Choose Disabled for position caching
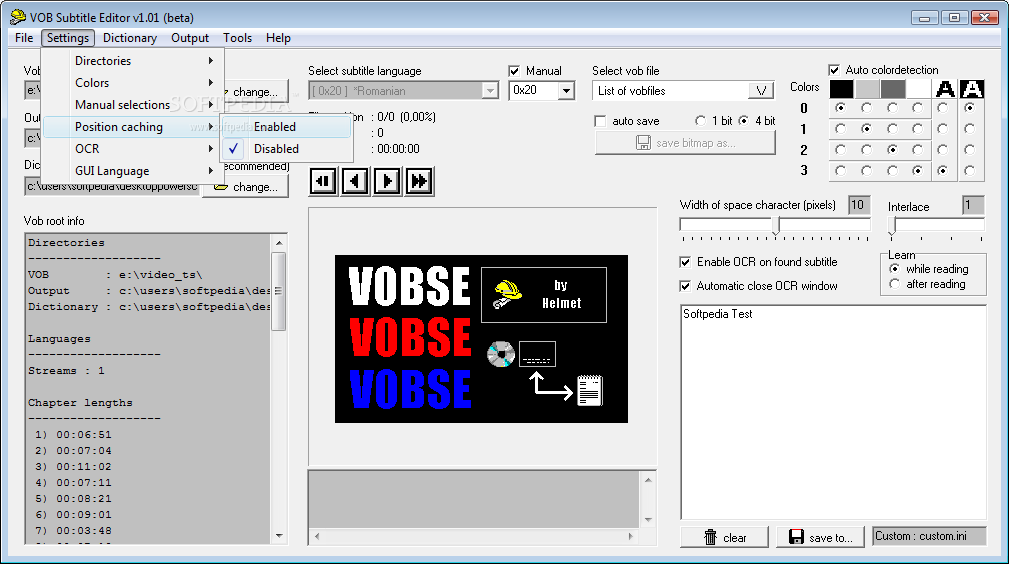The width and height of the screenshot is (1009, 564). click(x=287, y=149)
